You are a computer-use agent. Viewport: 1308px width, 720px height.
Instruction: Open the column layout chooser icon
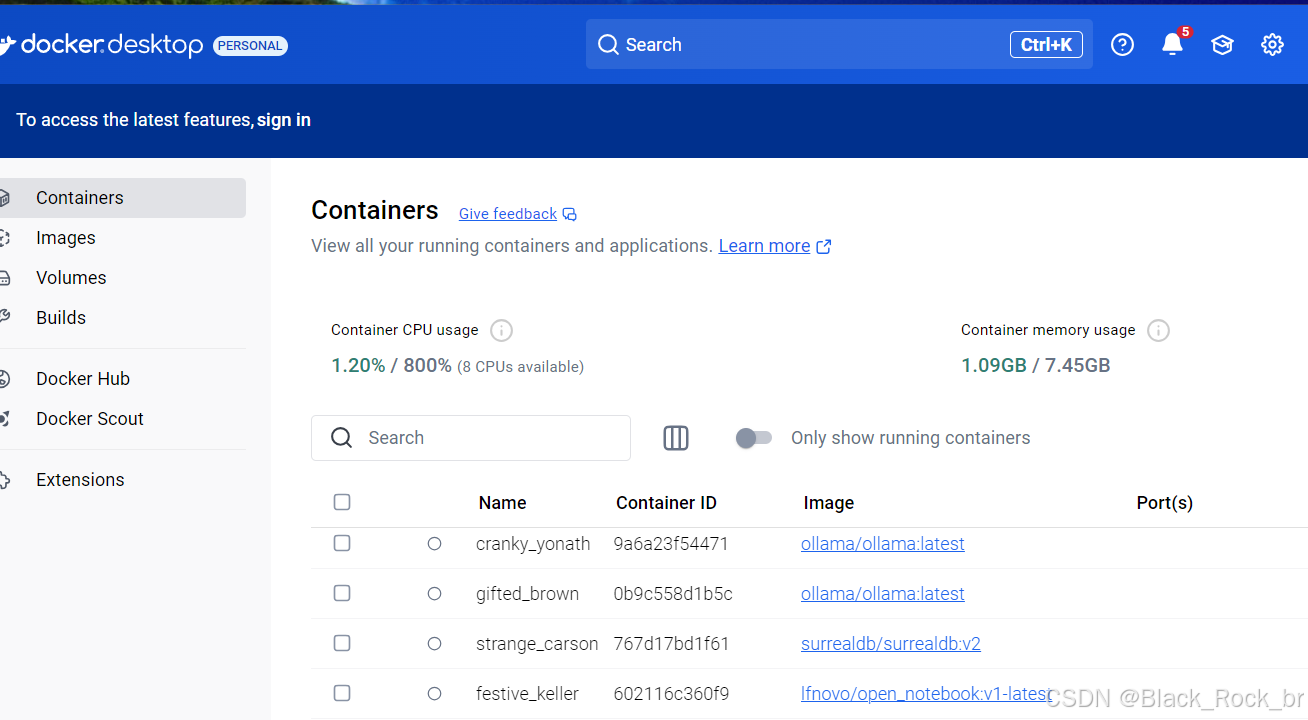coord(676,438)
